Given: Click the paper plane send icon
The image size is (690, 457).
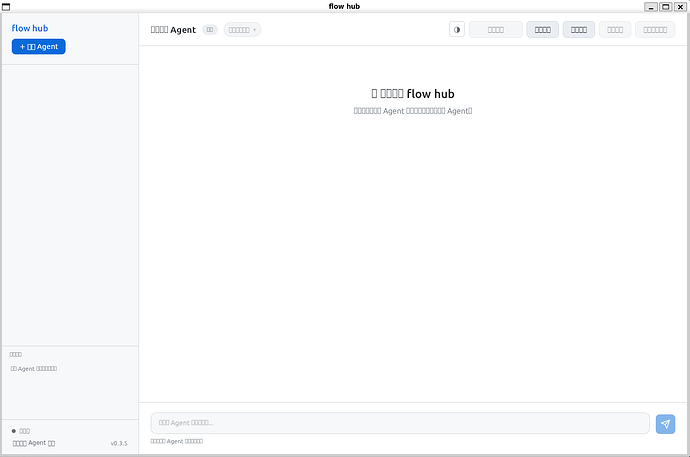Looking at the screenshot, I should point(665,424).
